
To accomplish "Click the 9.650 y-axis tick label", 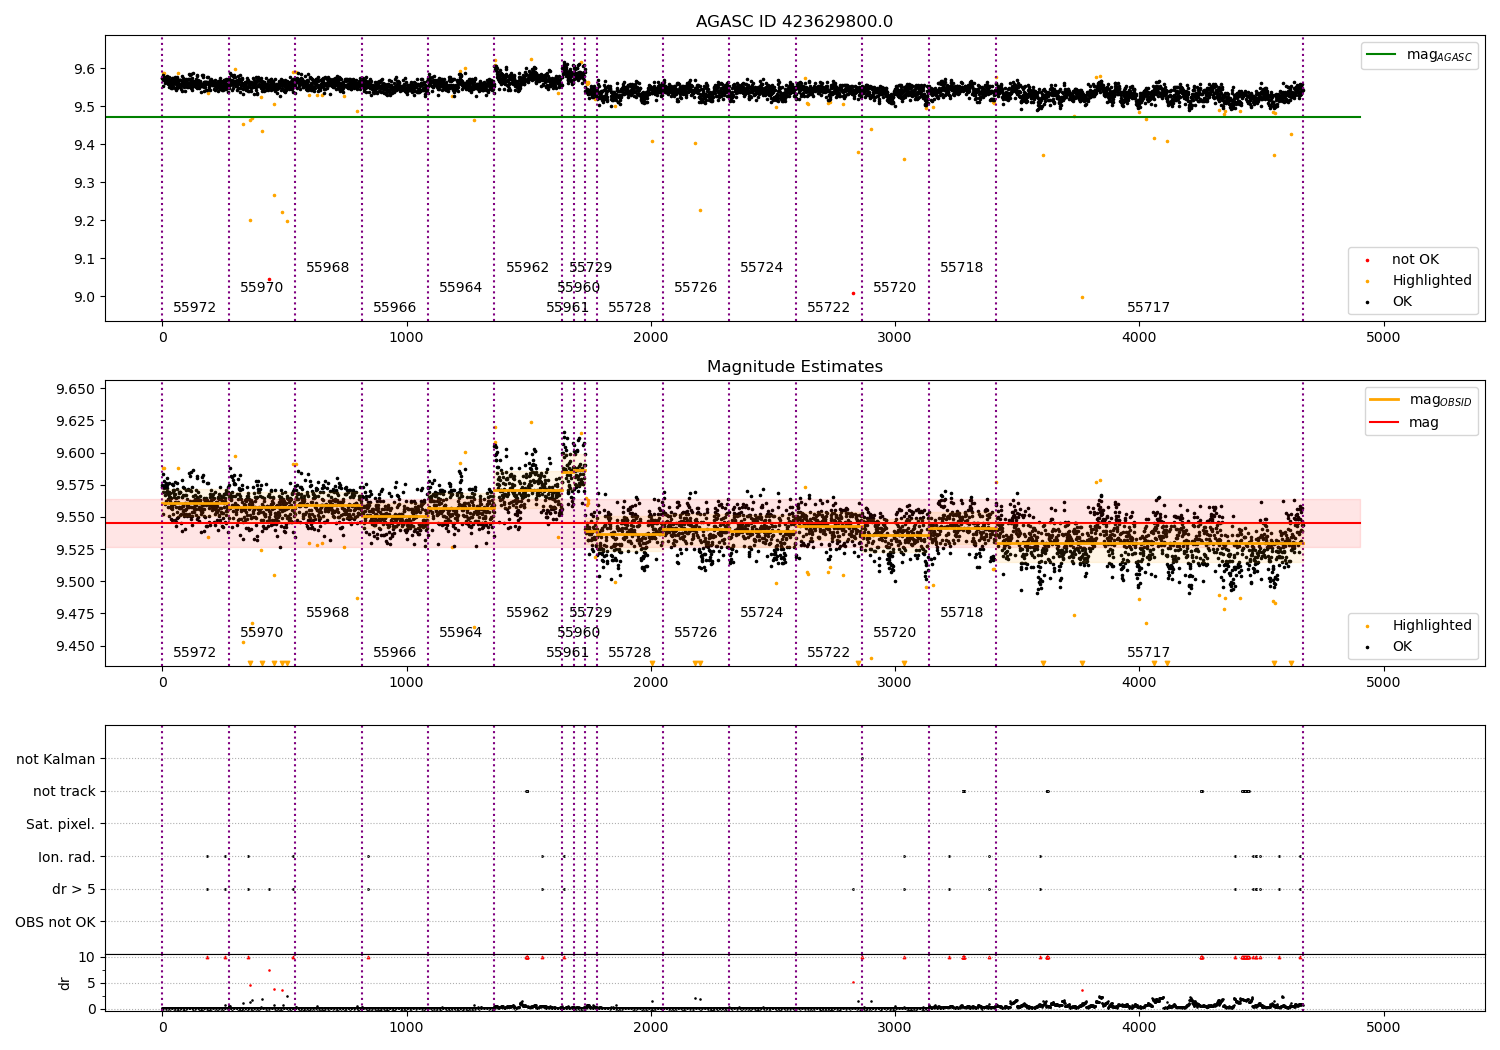I will (76, 389).
